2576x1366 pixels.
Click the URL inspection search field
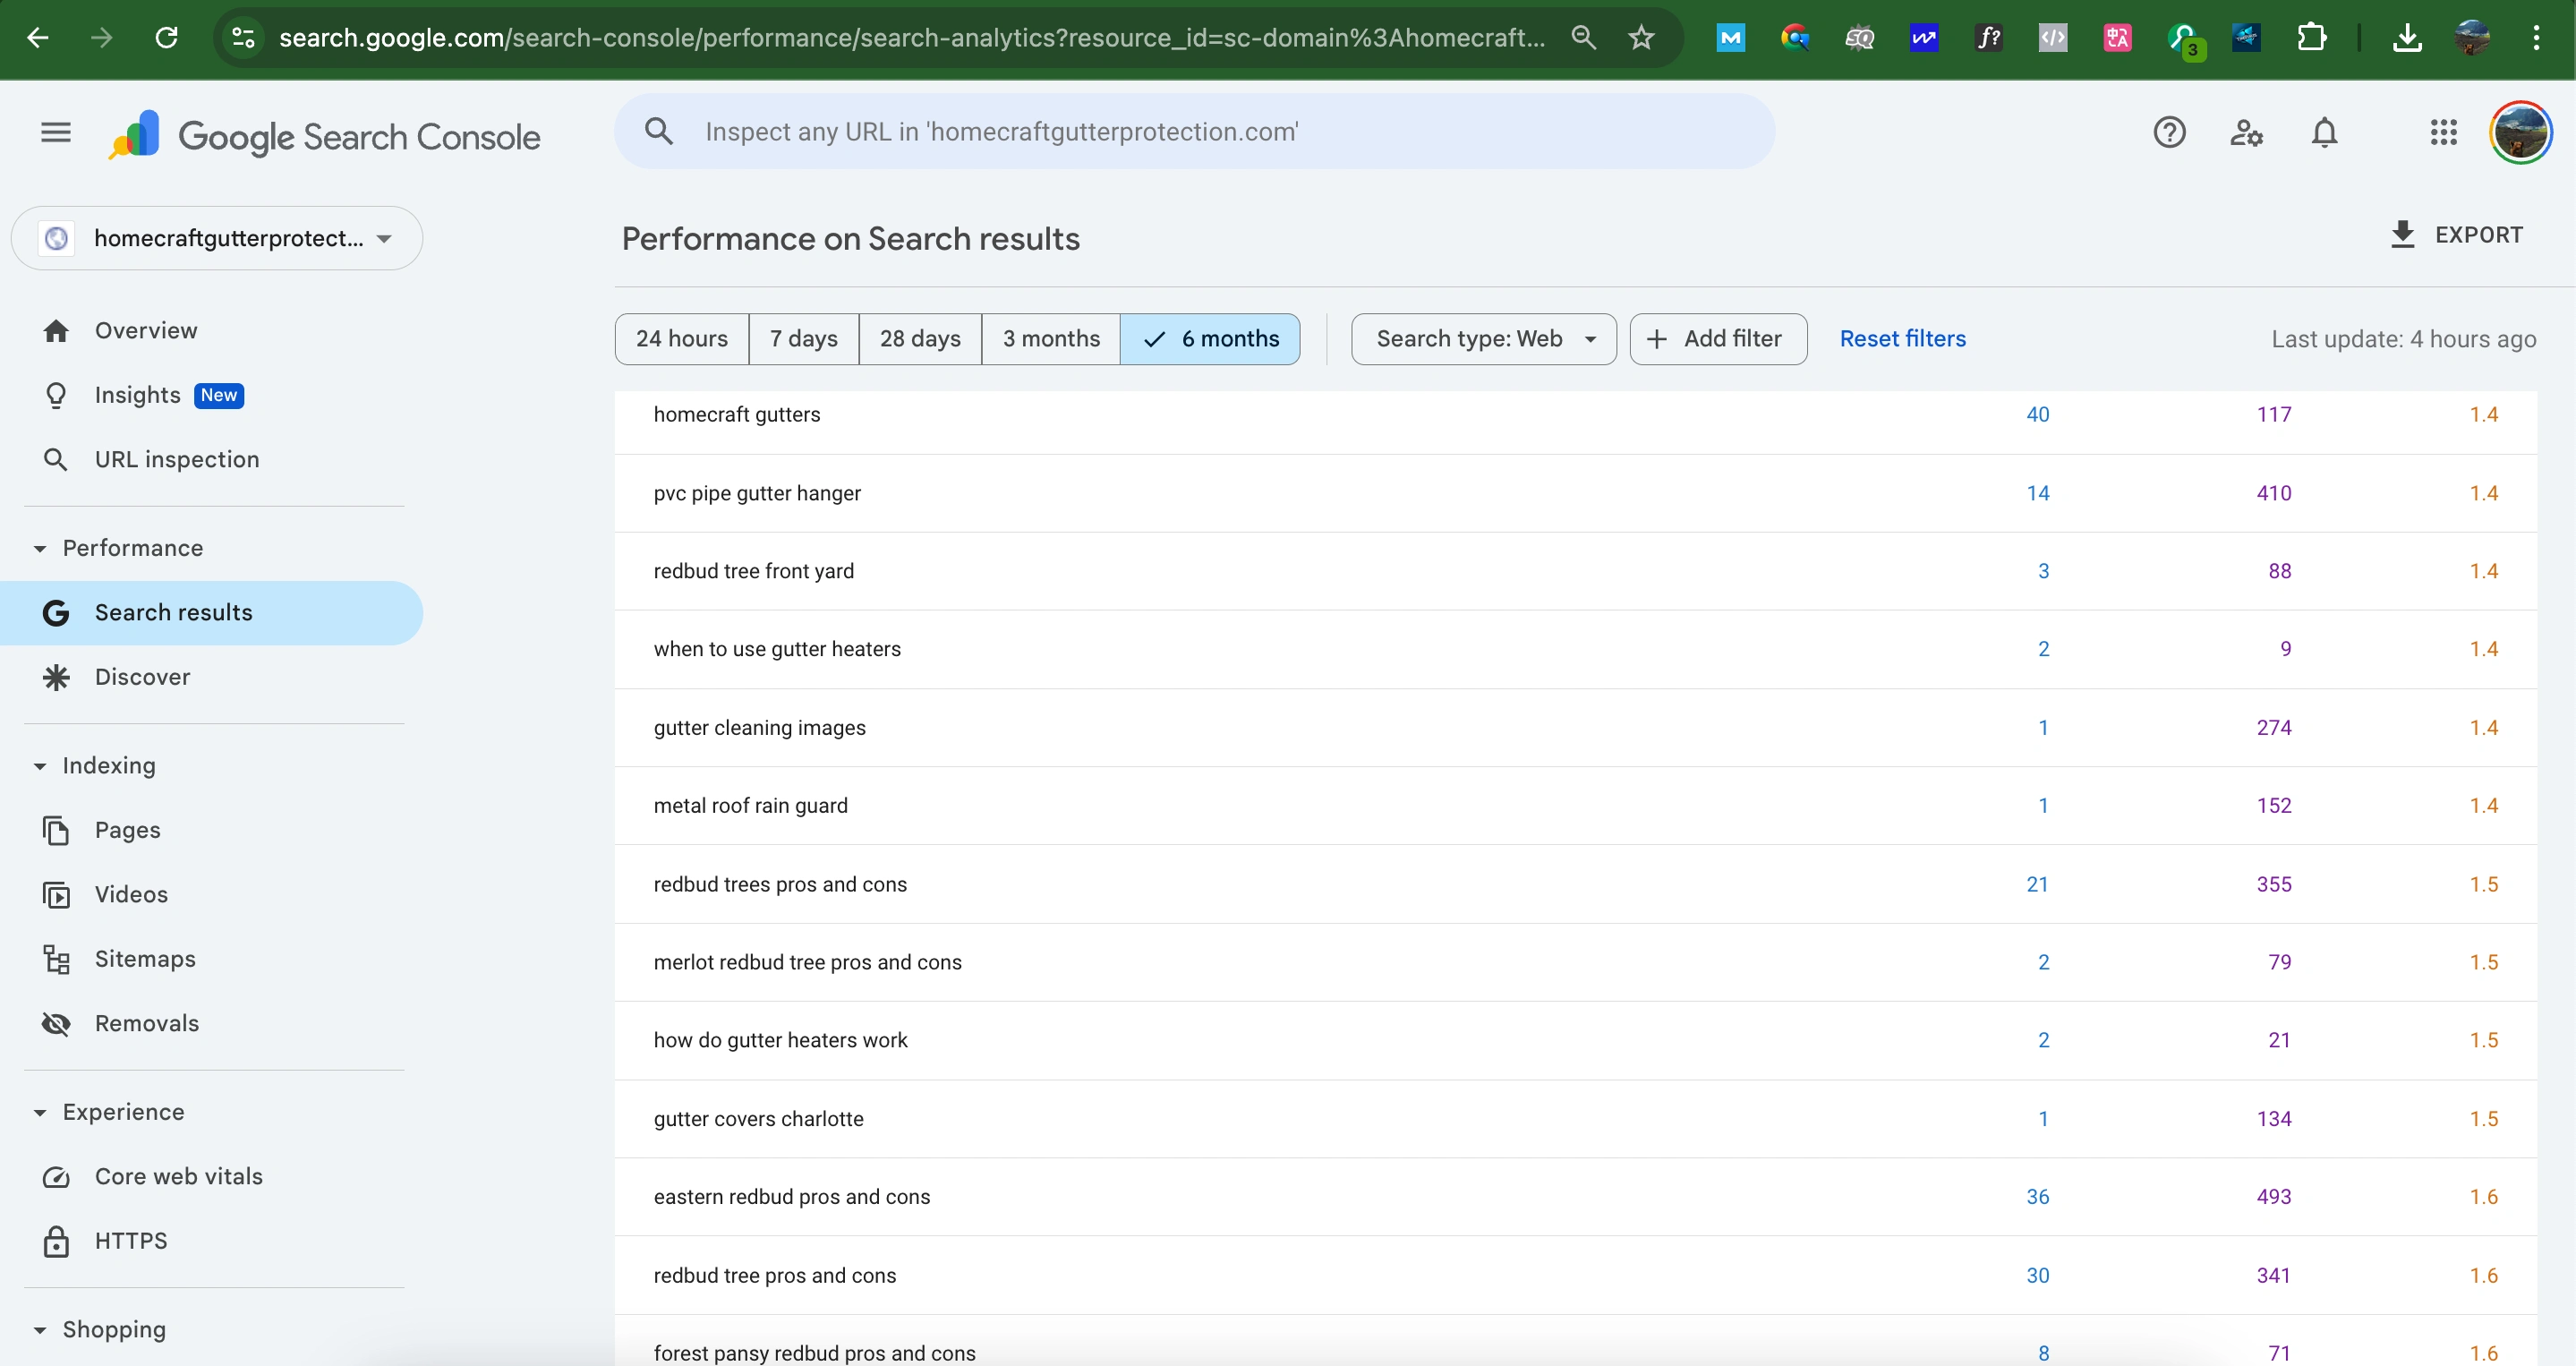pyautogui.click(x=1190, y=131)
